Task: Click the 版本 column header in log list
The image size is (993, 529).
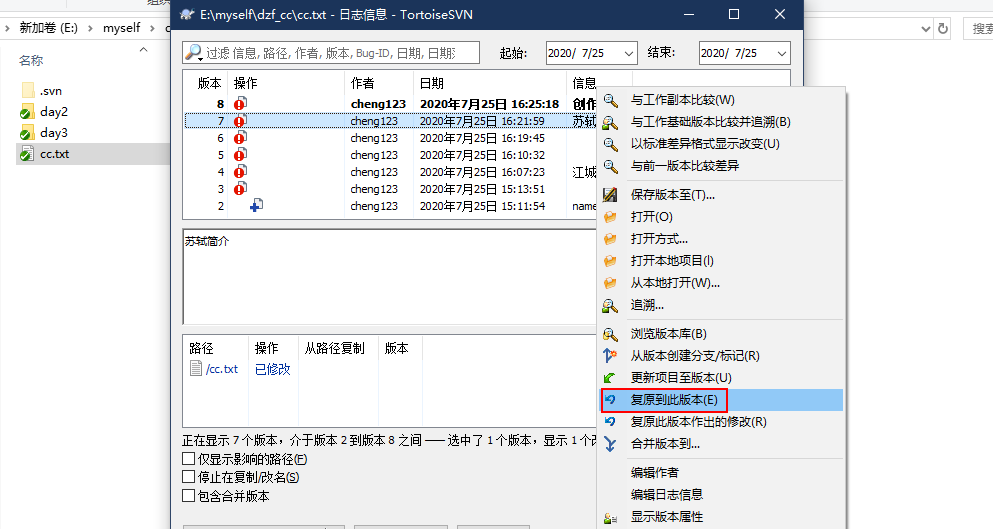Action: 209,83
